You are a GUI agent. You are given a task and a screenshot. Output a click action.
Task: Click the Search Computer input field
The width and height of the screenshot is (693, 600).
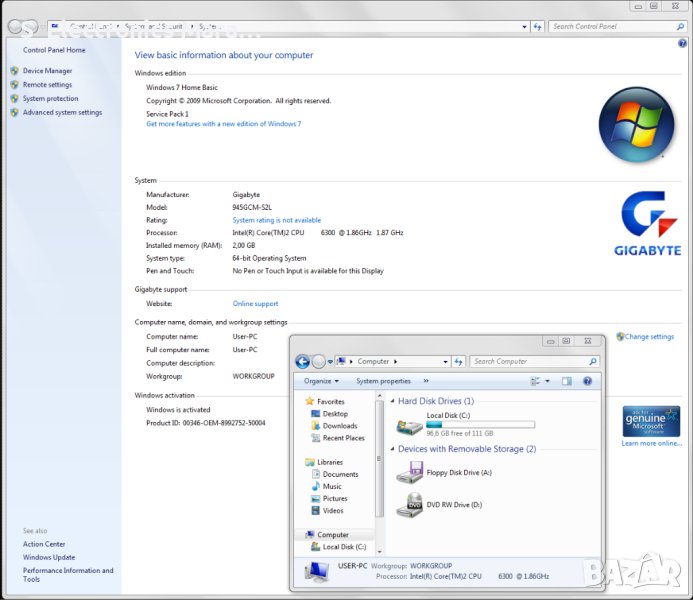tap(528, 361)
